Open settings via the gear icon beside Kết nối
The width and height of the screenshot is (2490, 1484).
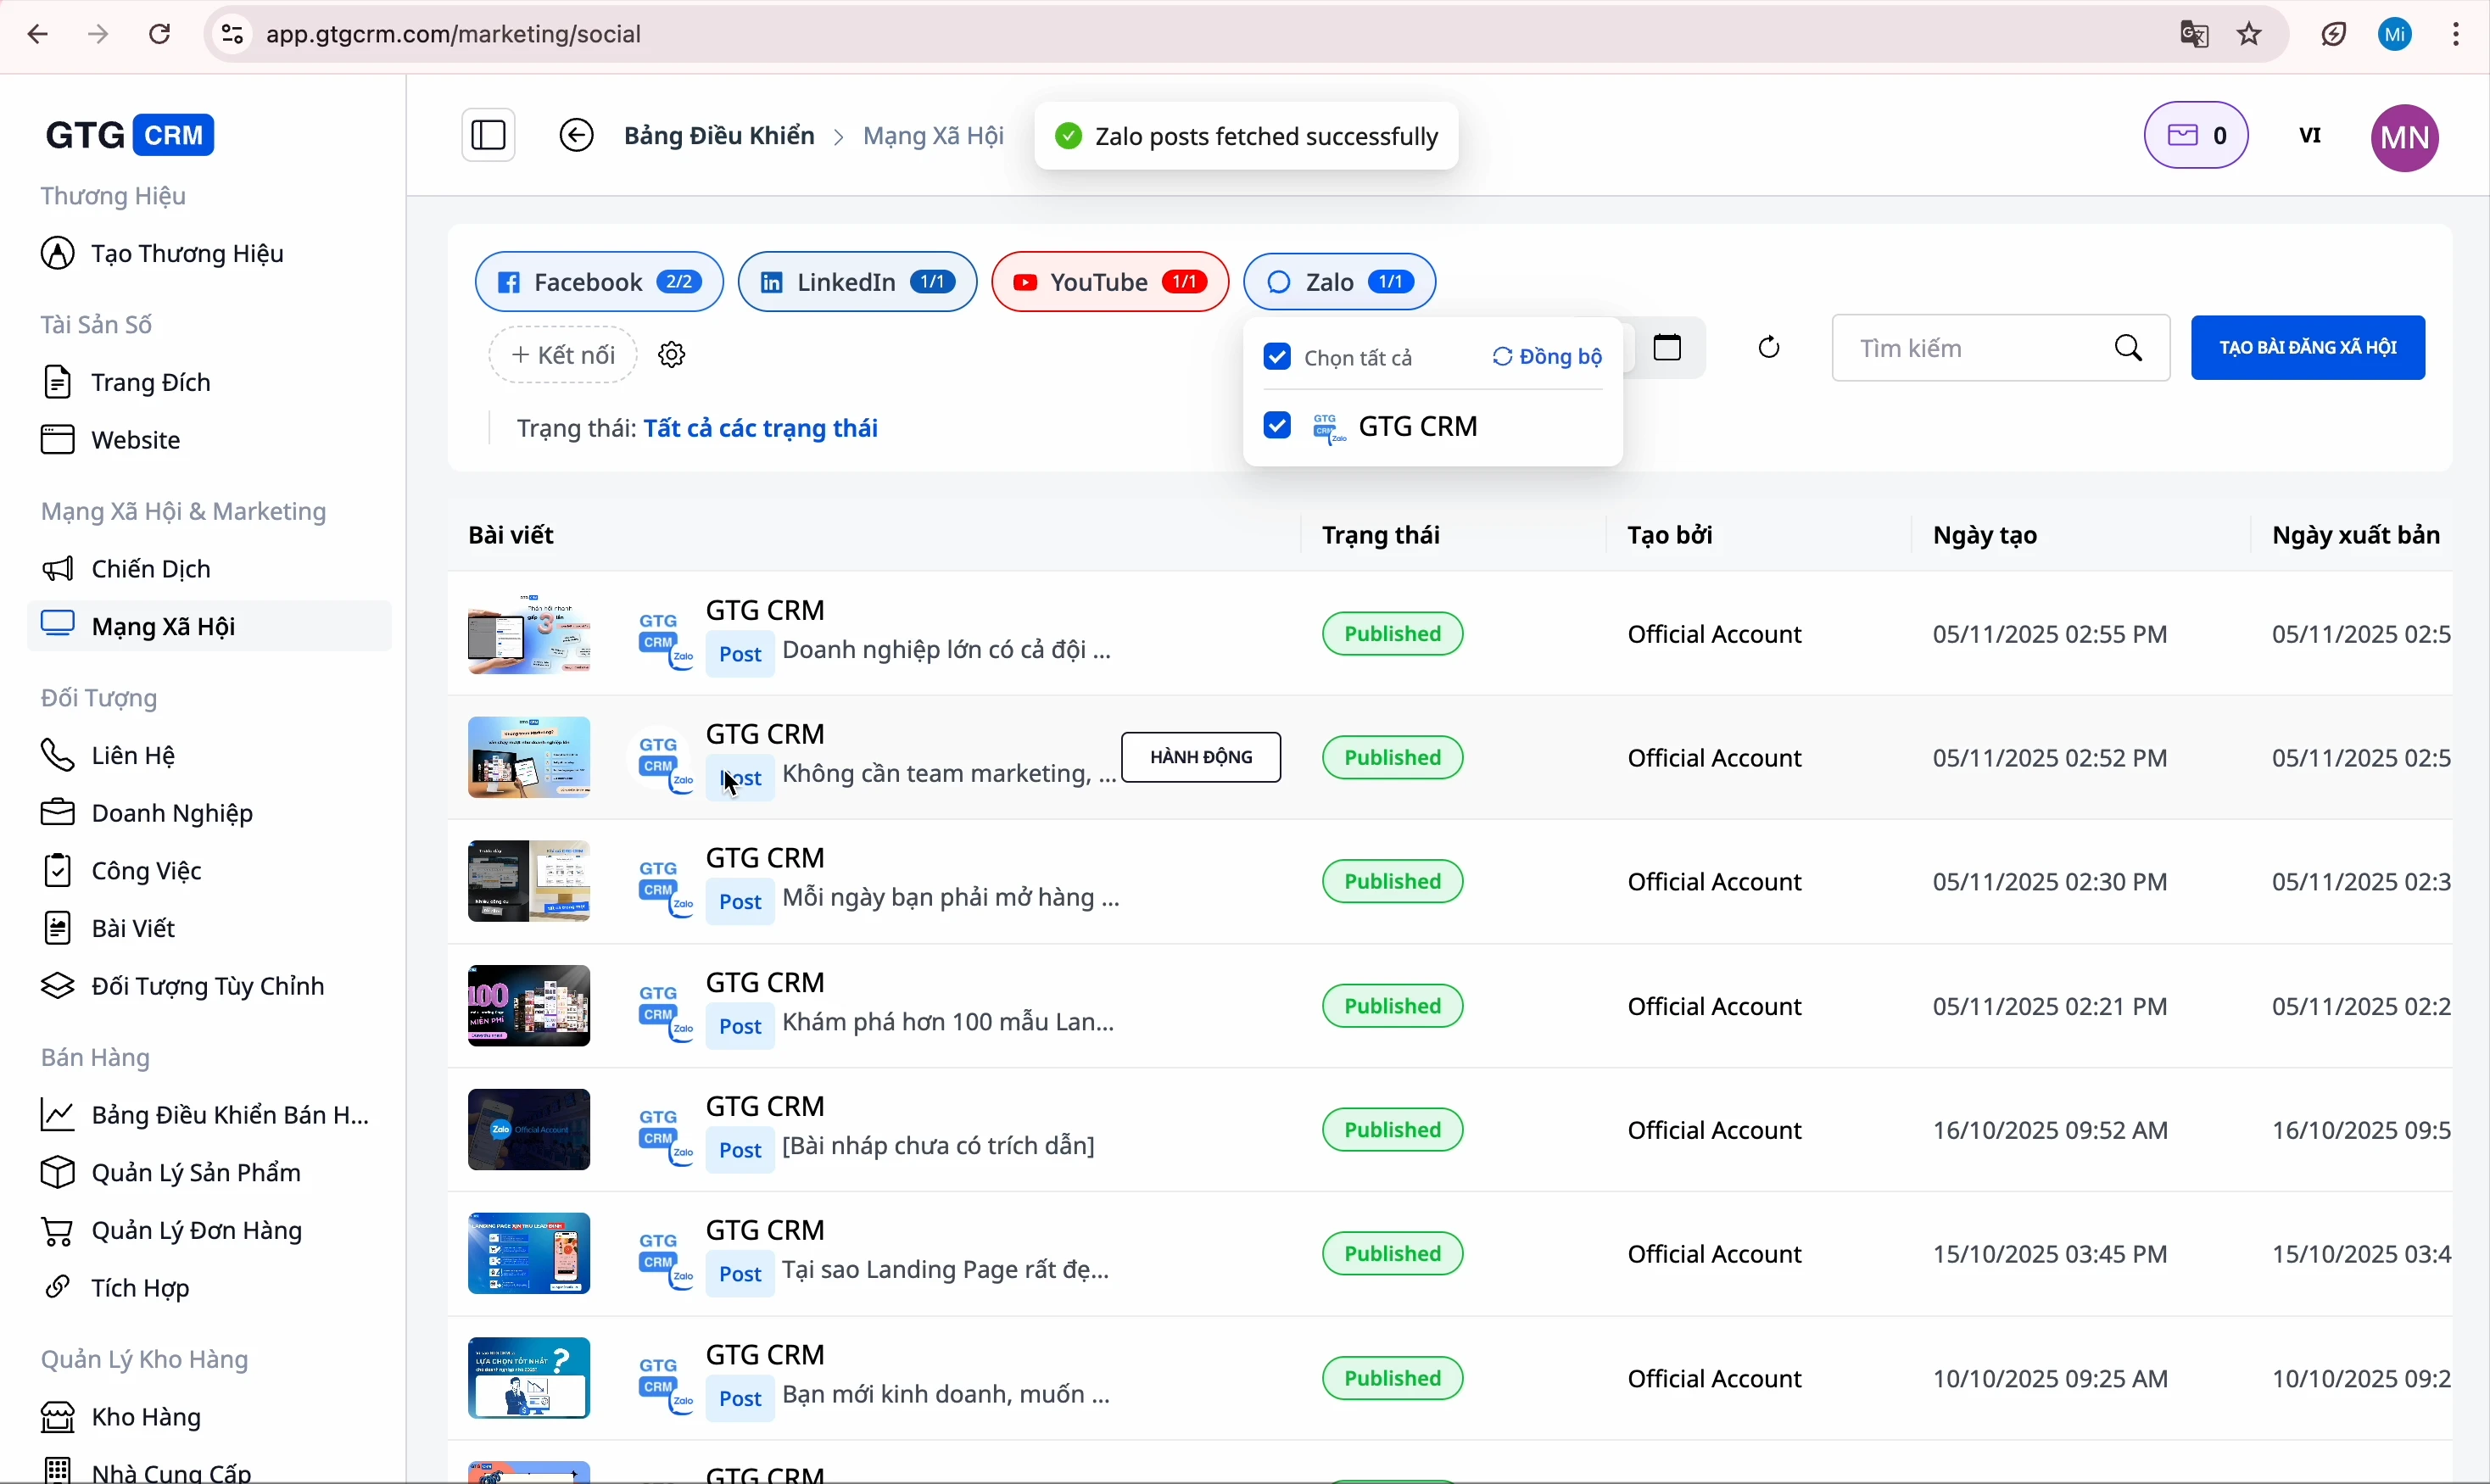(x=670, y=354)
